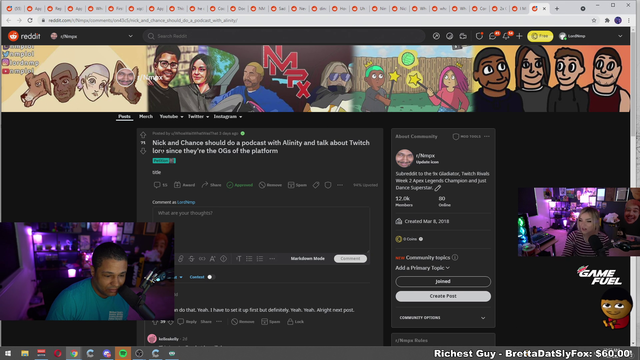Viewport: 640px width, 360px height.
Task: Open Opera browser from the taskbar
Action: (x=58, y=353)
